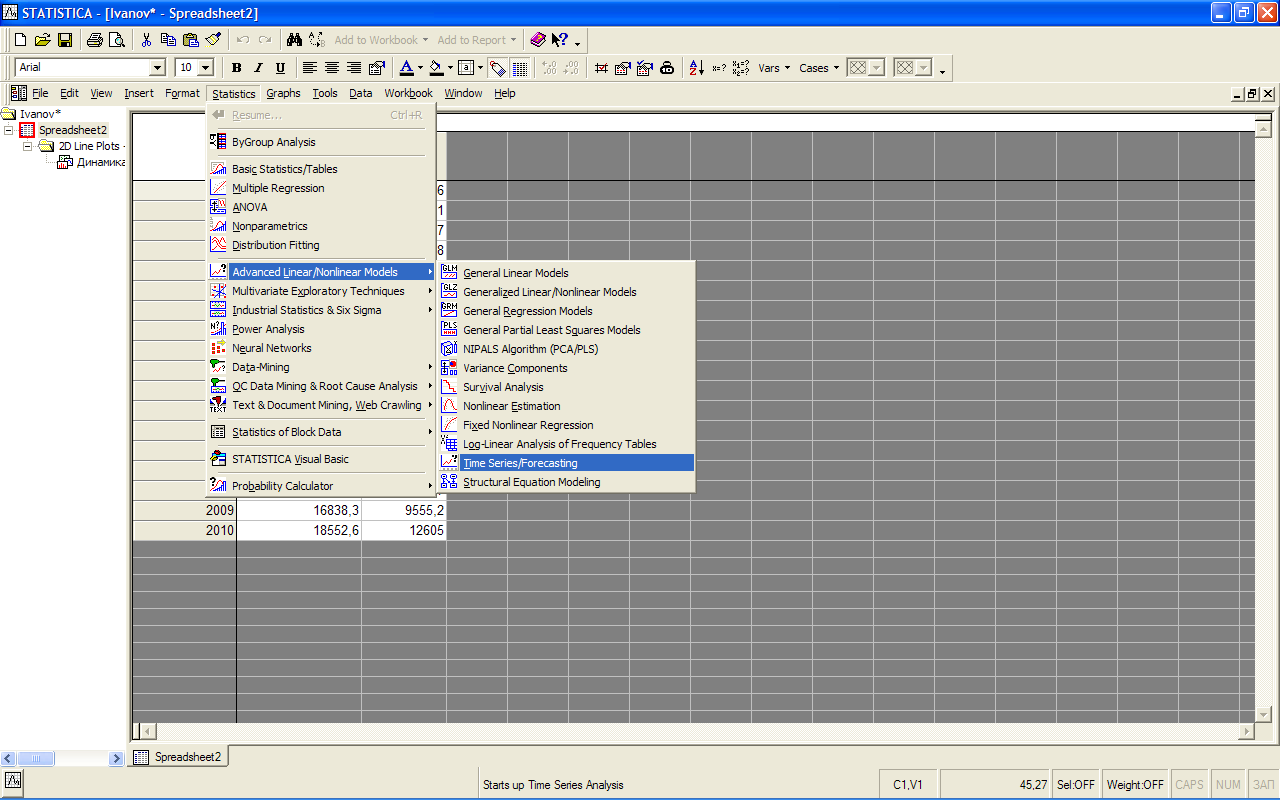Image resolution: width=1280 pixels, height=800 pixels.
Task: Open the Probability Calculator submenu
Action: [x=321, y=486]
